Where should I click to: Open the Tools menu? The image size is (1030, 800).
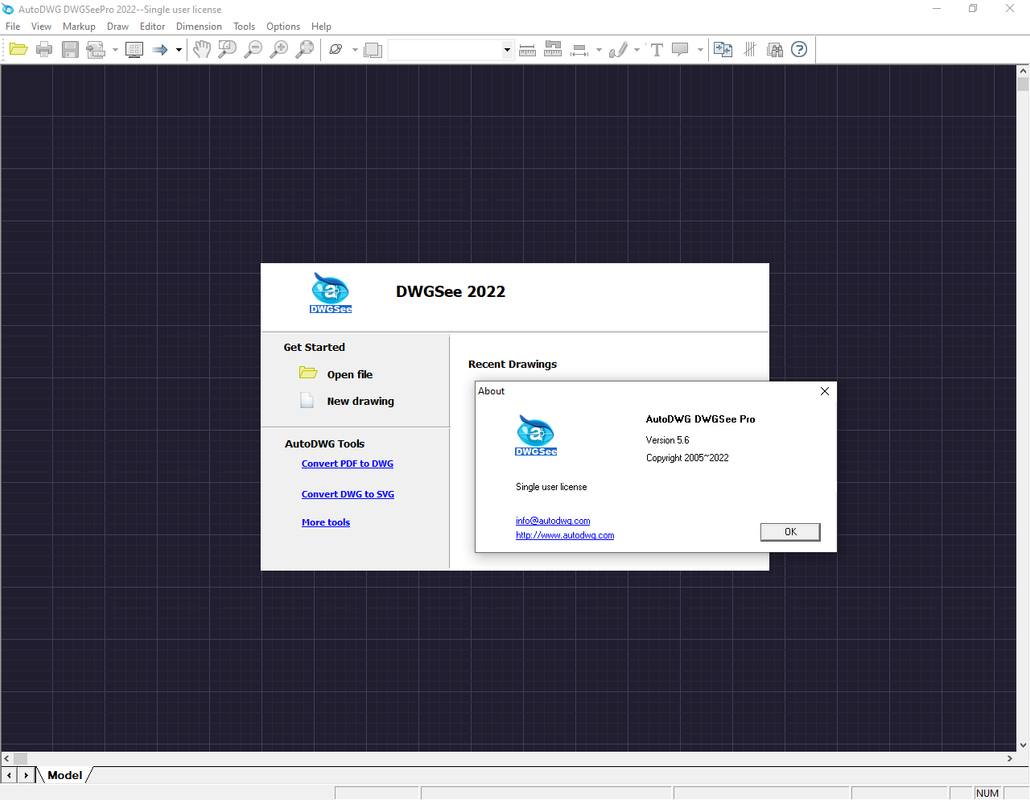pyautogui.click(x=244, y=26)
